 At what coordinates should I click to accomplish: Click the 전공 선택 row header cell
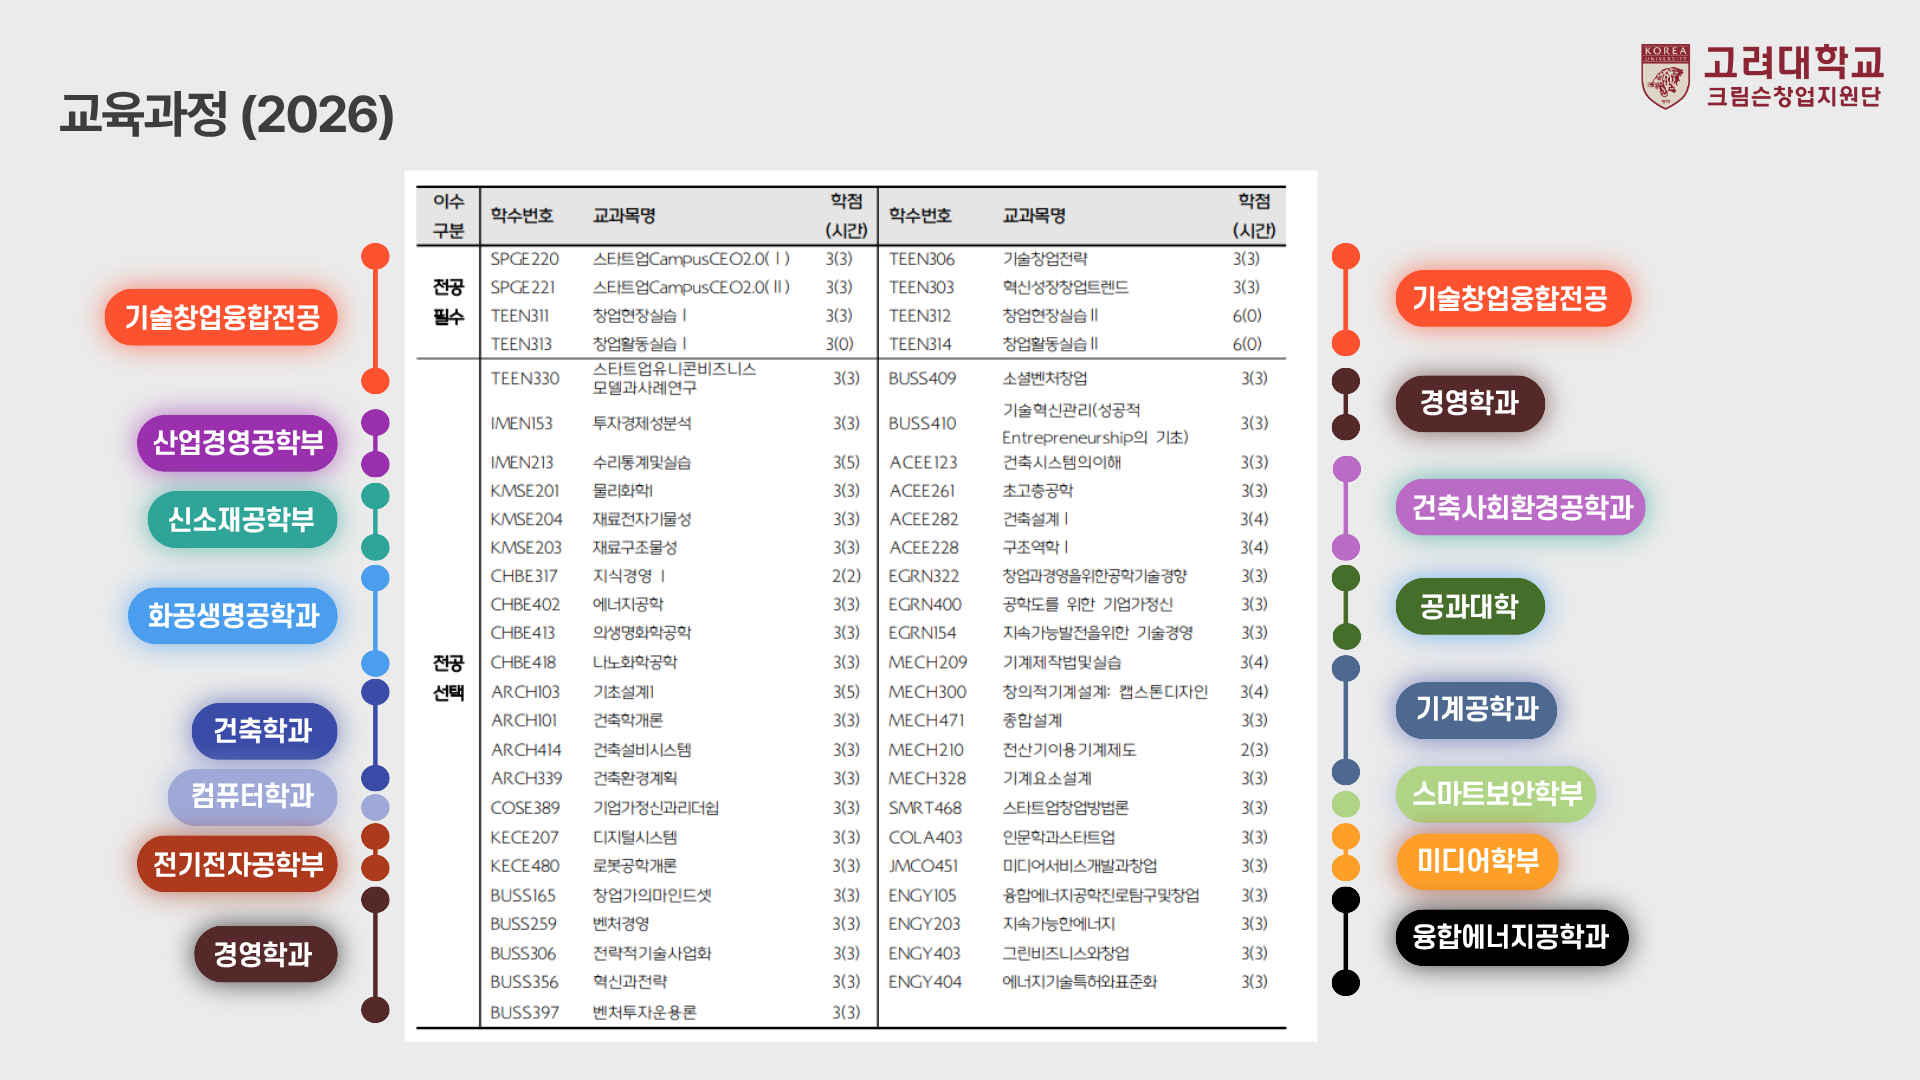[448, 677]
